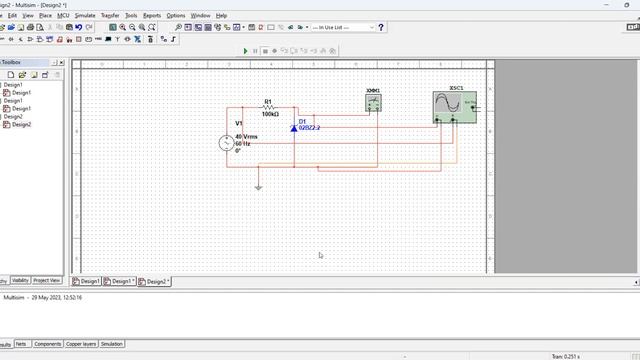Screen dimensions: 640x360
Task: Undo the last action
Action: pyautogui.click(x=79, y=27)
